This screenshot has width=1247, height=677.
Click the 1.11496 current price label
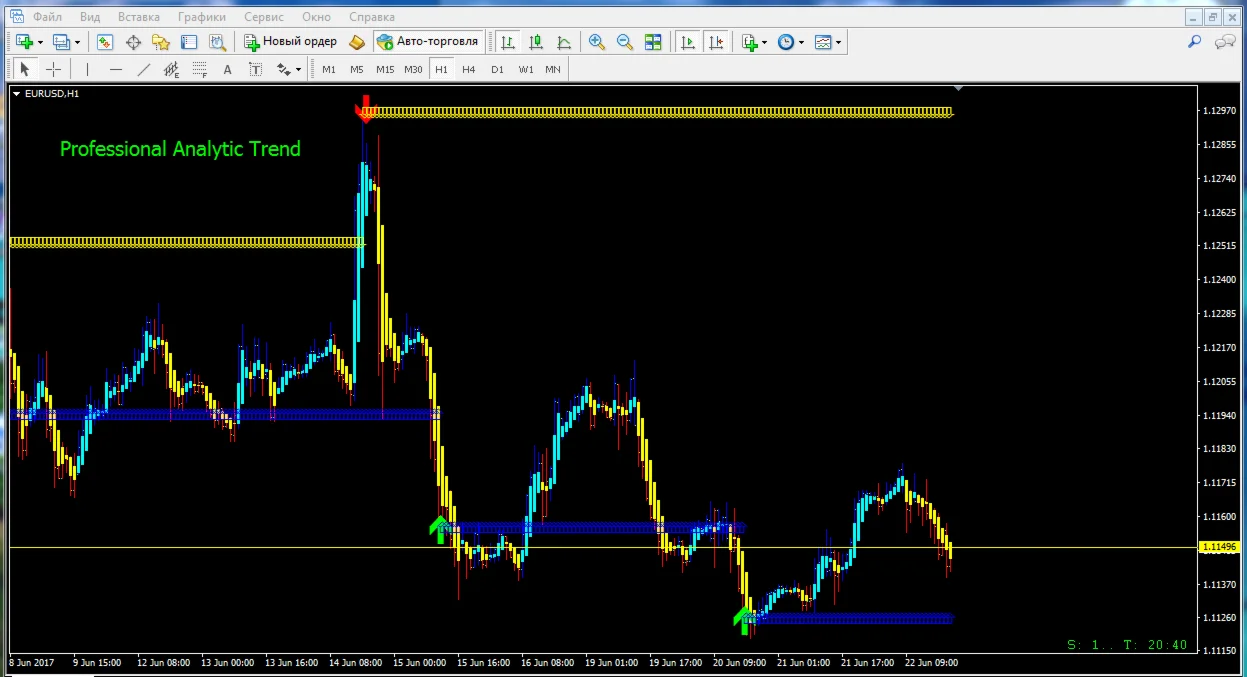1218,547
